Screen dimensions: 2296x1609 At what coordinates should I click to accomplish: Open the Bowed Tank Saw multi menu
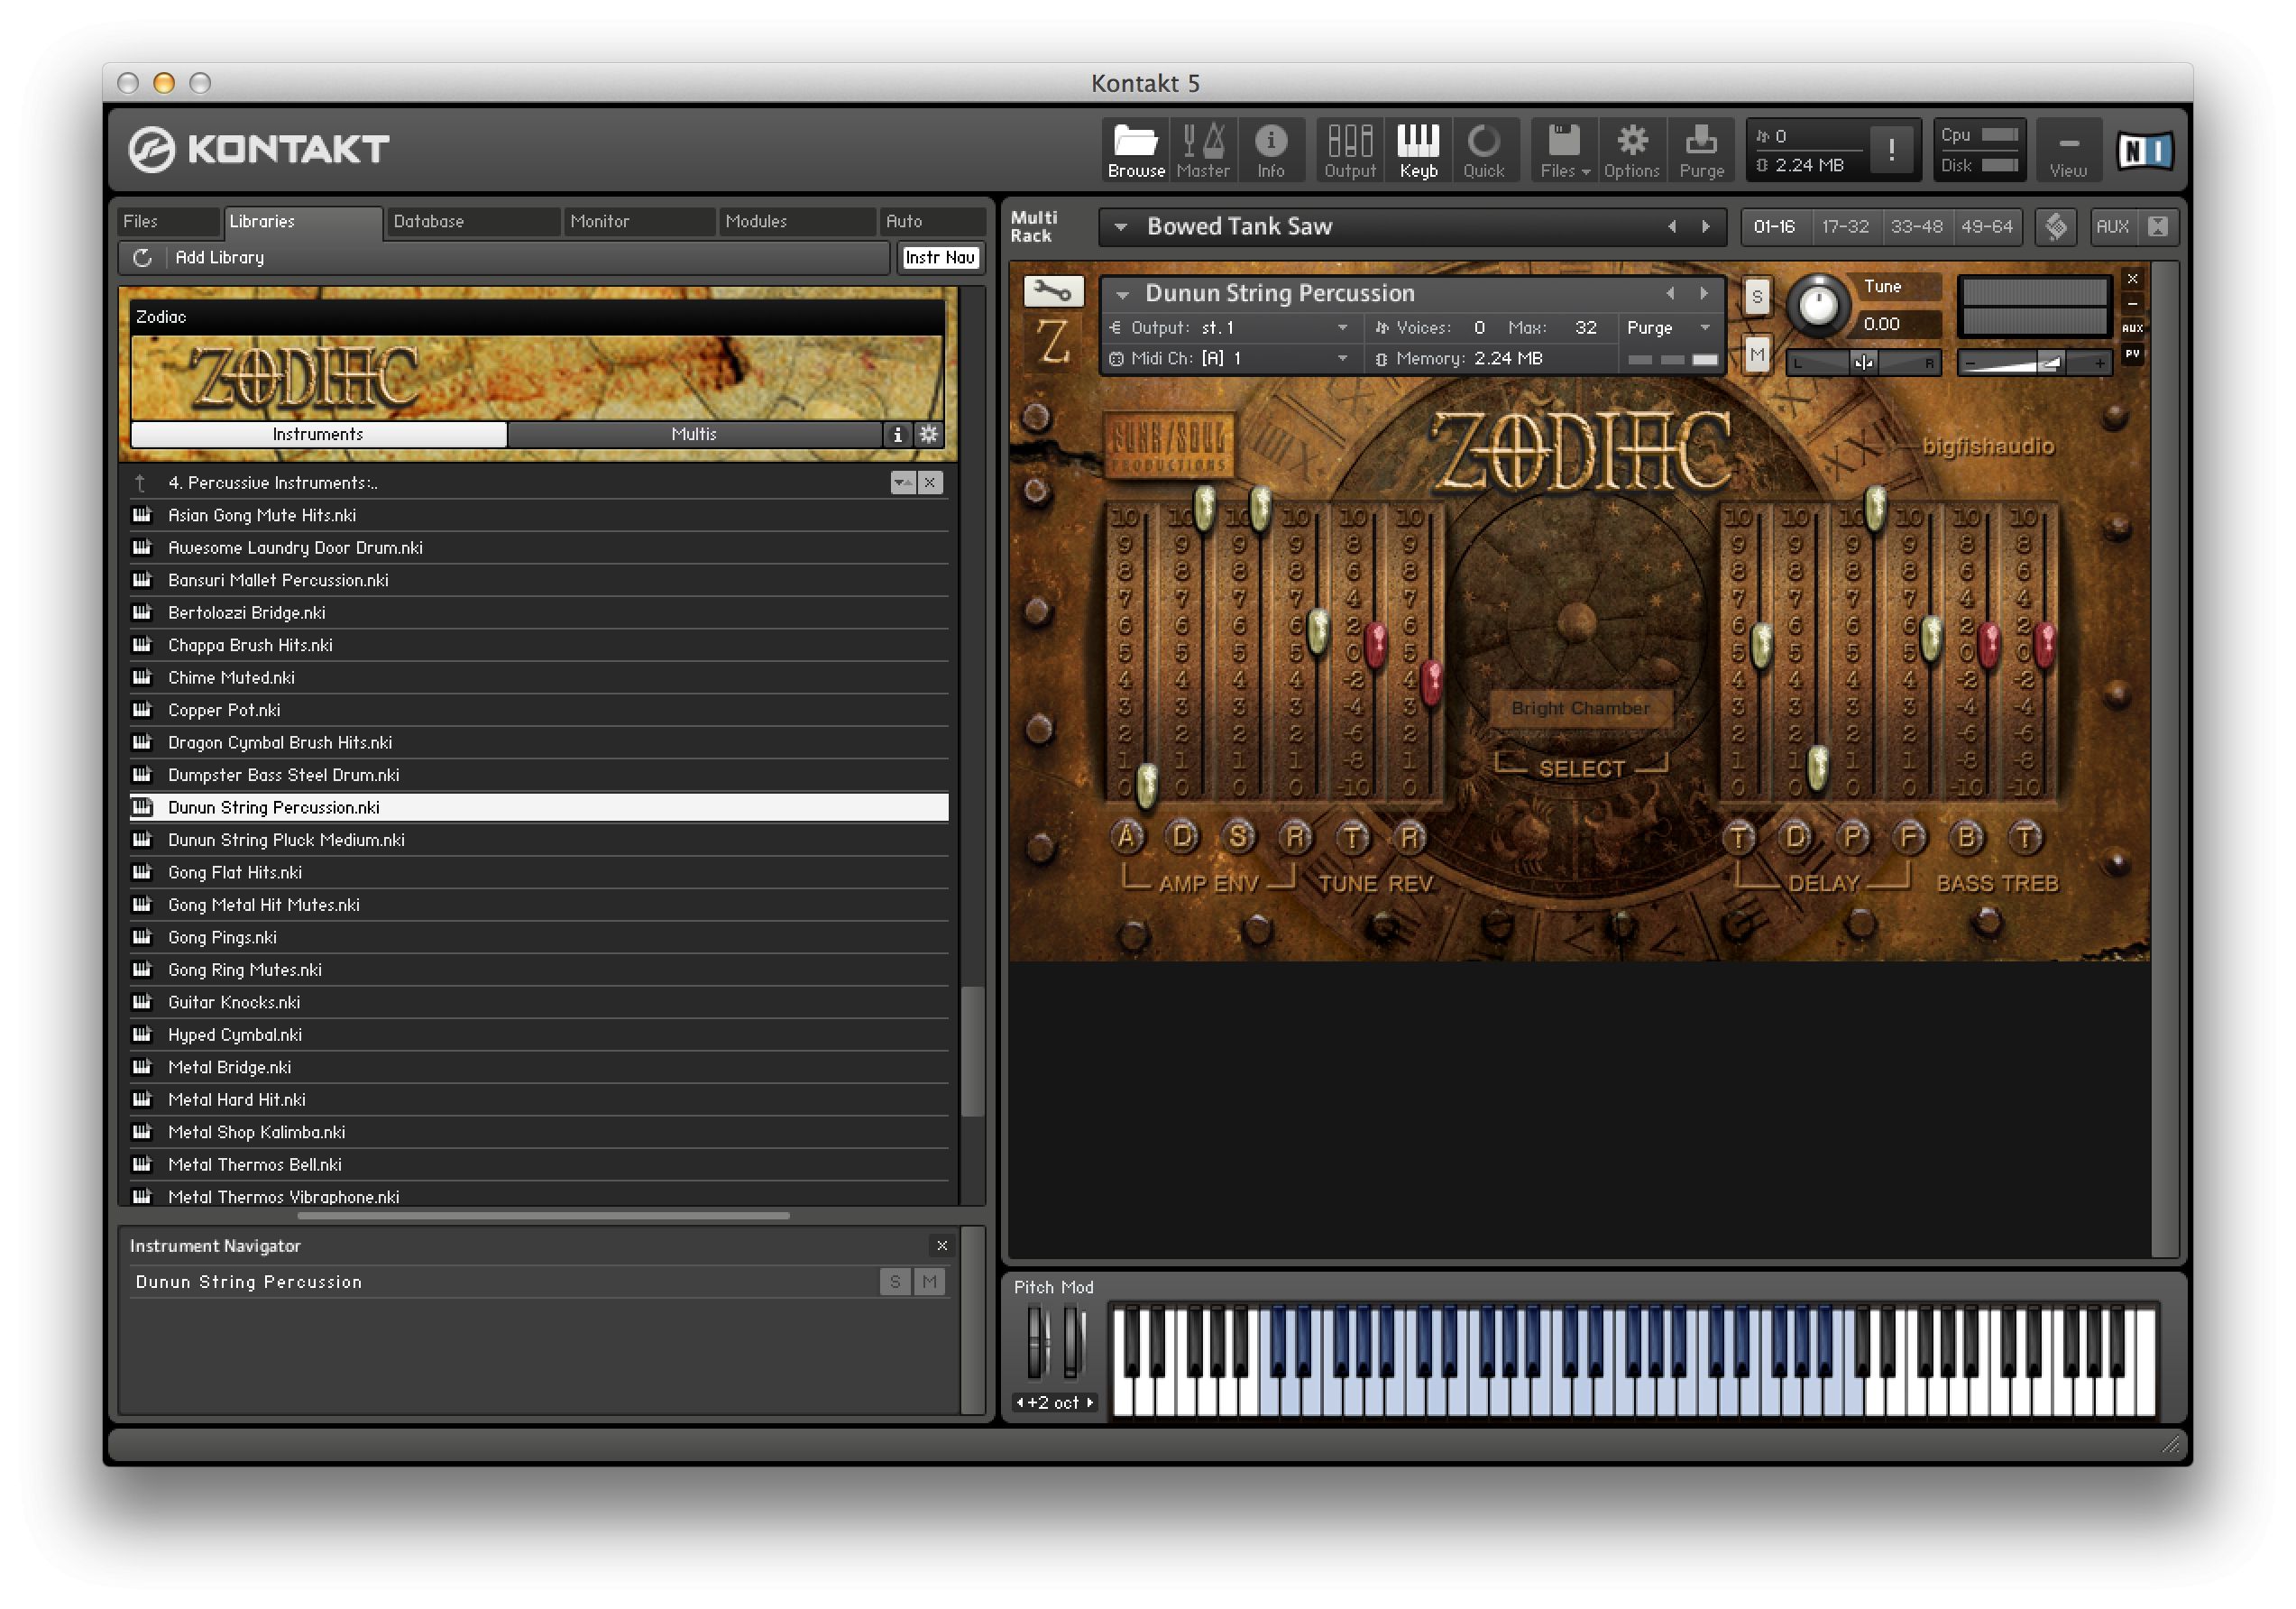pos(1120,227)
